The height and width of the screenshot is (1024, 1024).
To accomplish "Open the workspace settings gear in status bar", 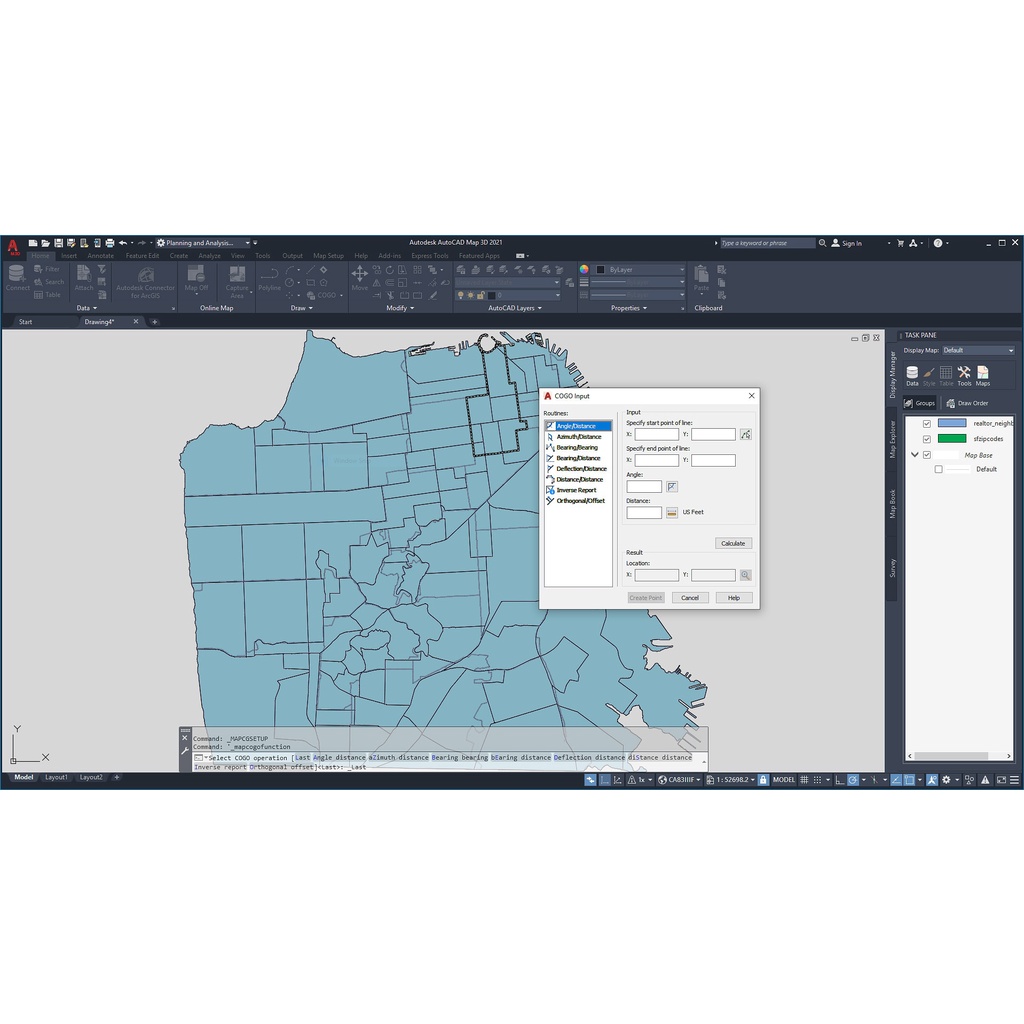I will point(946,780).
